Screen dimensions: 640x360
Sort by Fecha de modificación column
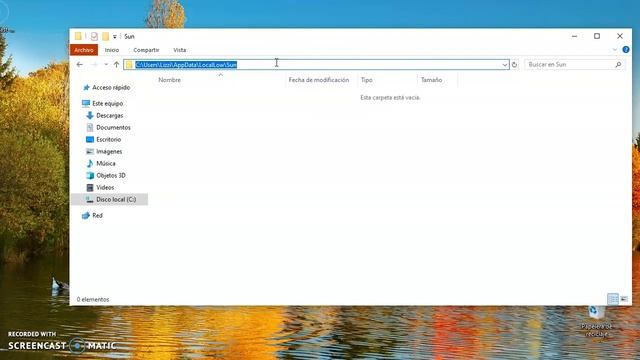coord(319,80)
